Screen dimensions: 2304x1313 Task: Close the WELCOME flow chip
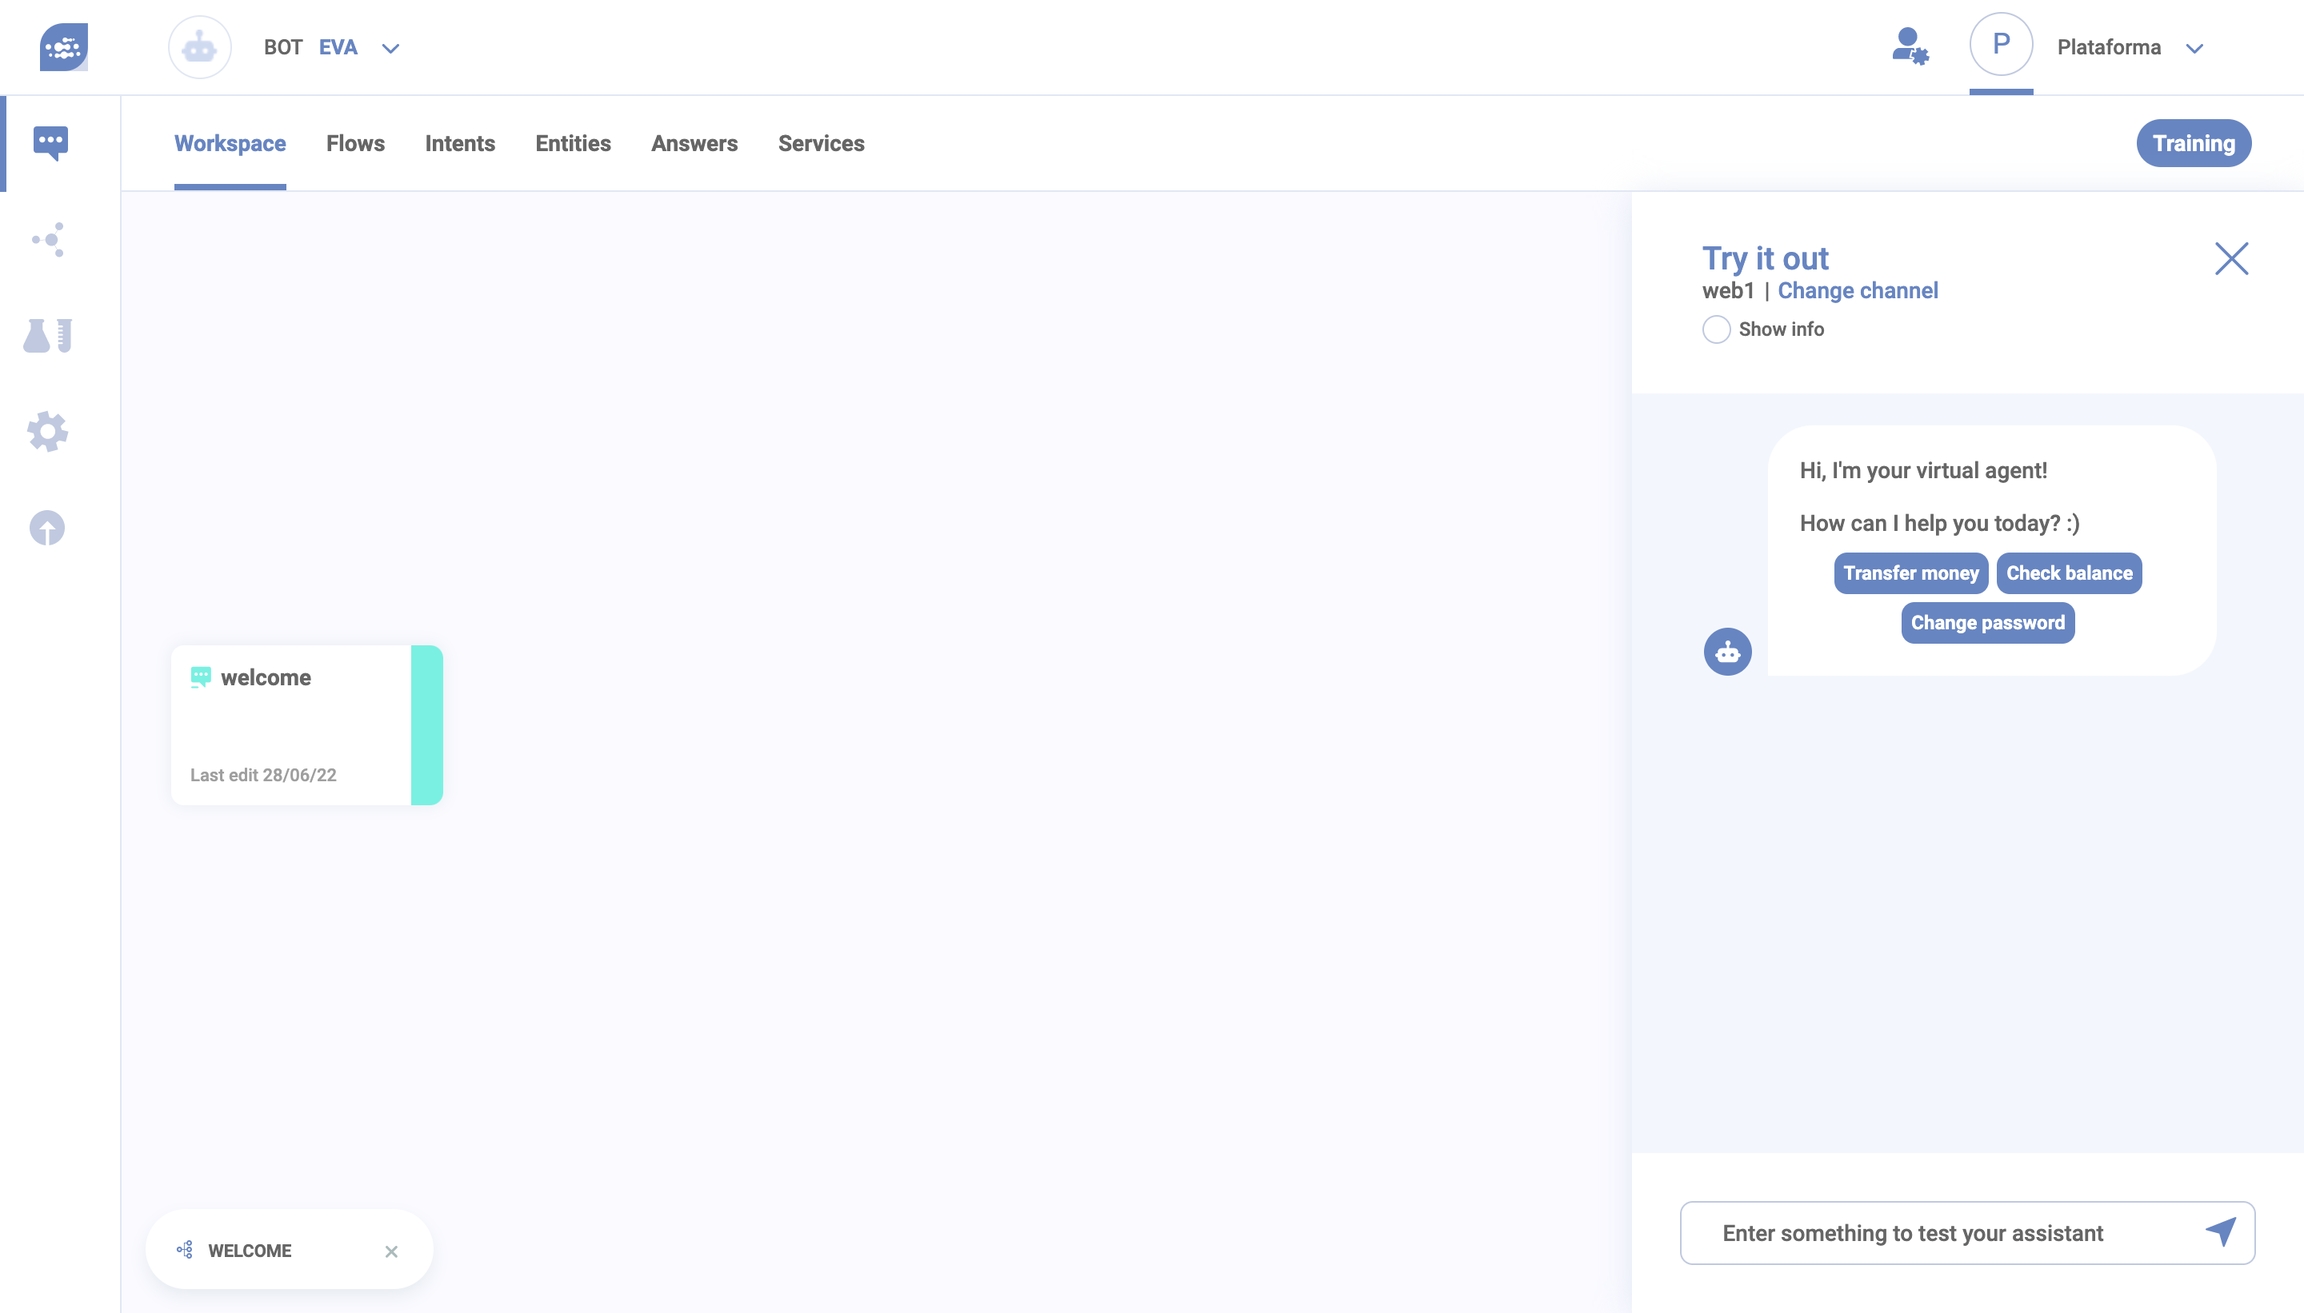(x=391, y=1251)
